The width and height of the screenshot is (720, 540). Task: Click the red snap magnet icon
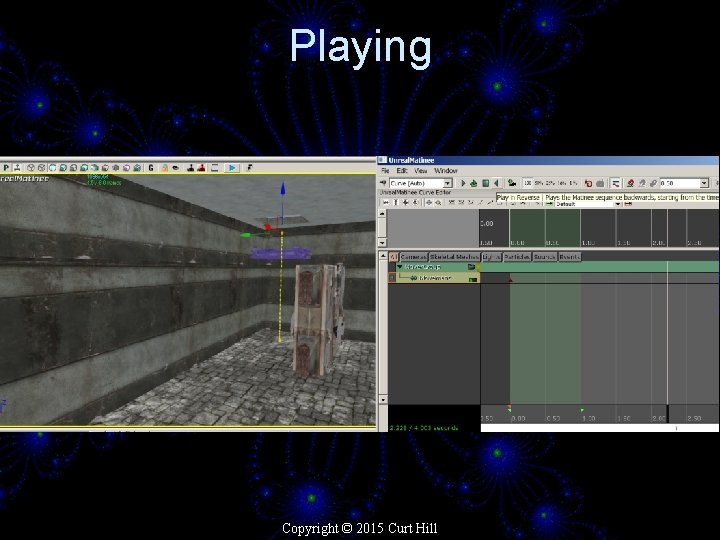[x=630, y=183]
